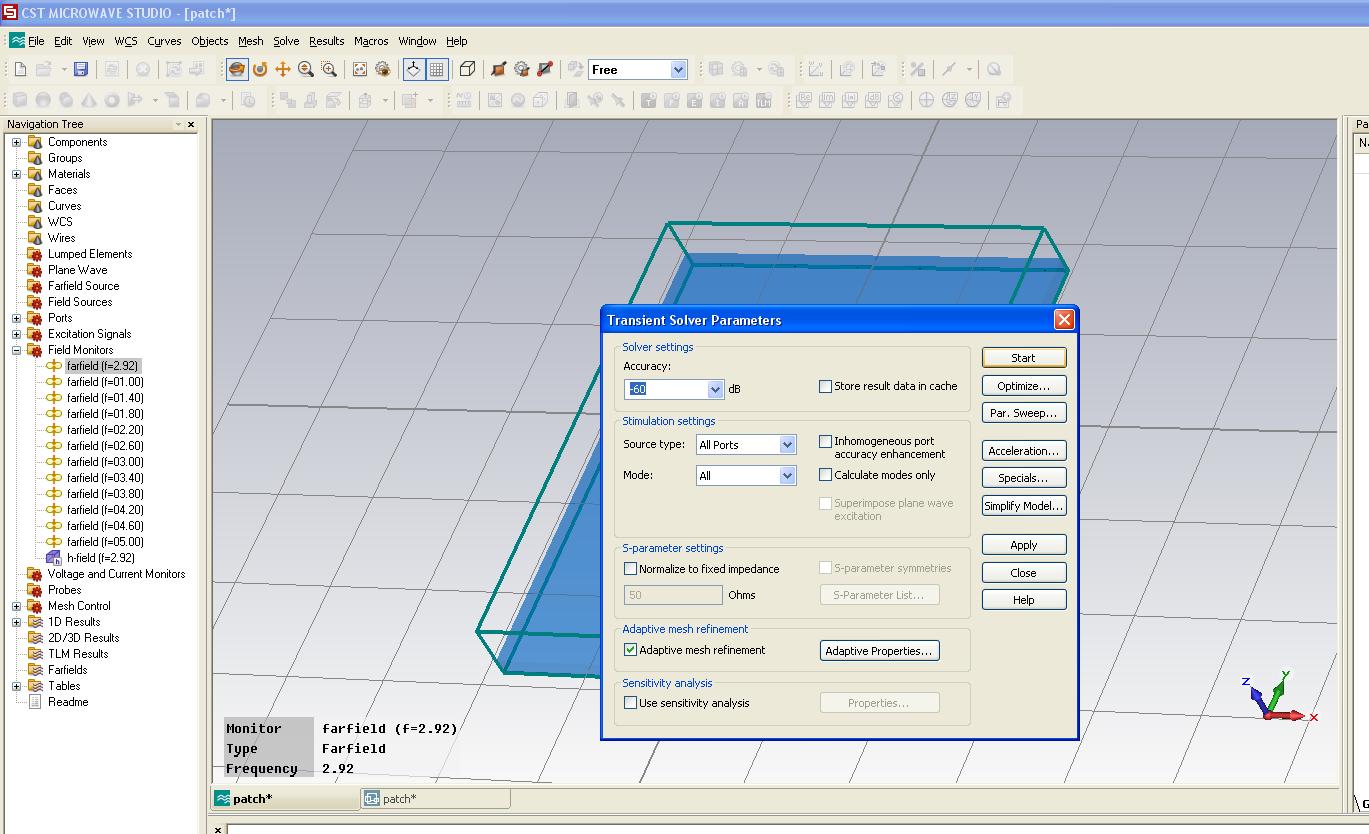Open Adaptive Properties settings
Viewport: 1369px width, 834px height.
coord(879,651)
